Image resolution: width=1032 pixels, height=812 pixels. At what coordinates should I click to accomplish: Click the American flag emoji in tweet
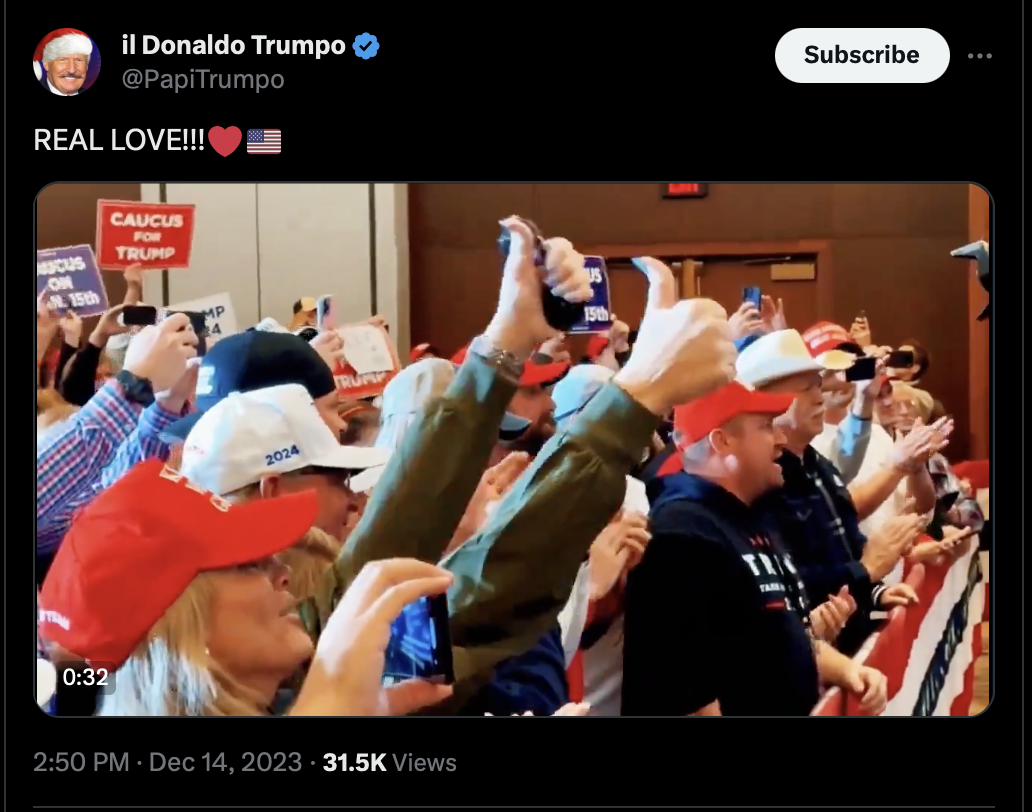pyautogui.click(x=264, y=141)
